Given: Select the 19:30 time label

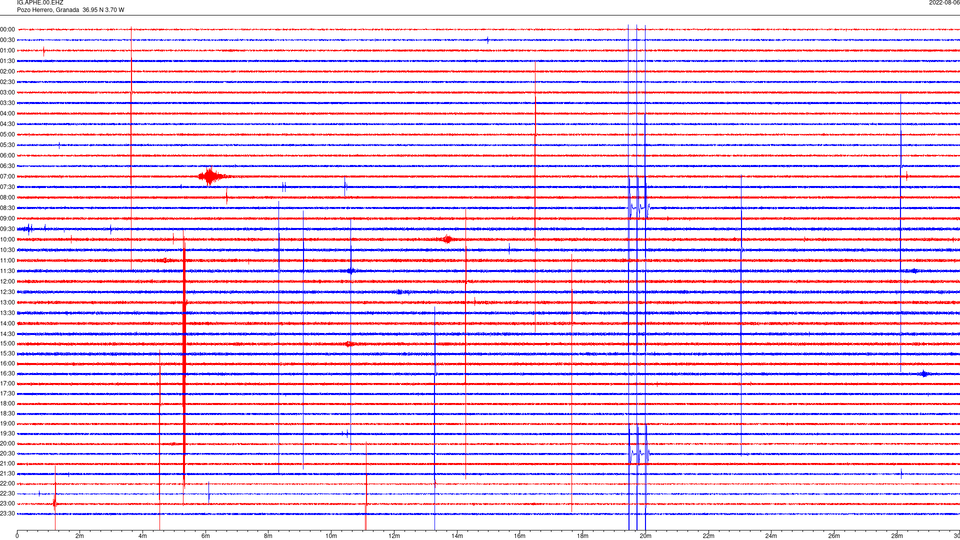Looking at the screenshot, I should pyautogui.click(x=7, y=433).
